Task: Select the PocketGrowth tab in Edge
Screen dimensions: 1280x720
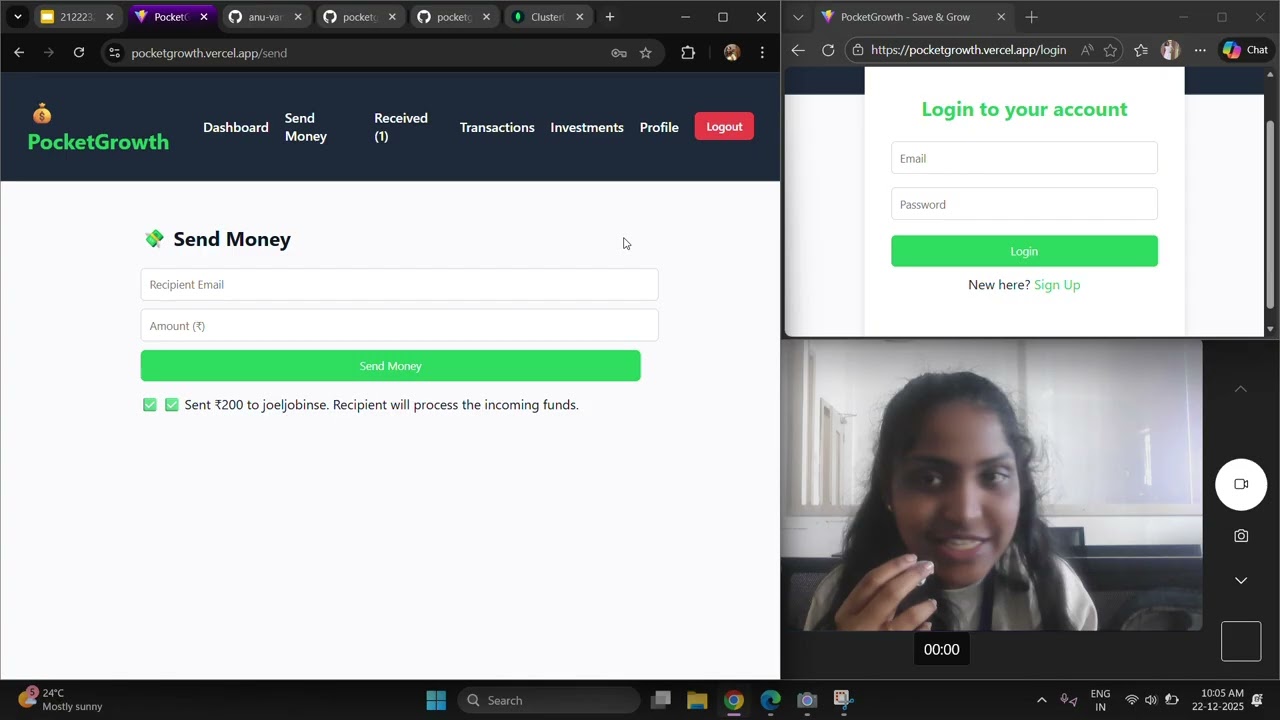Action: tap(914, 17)
